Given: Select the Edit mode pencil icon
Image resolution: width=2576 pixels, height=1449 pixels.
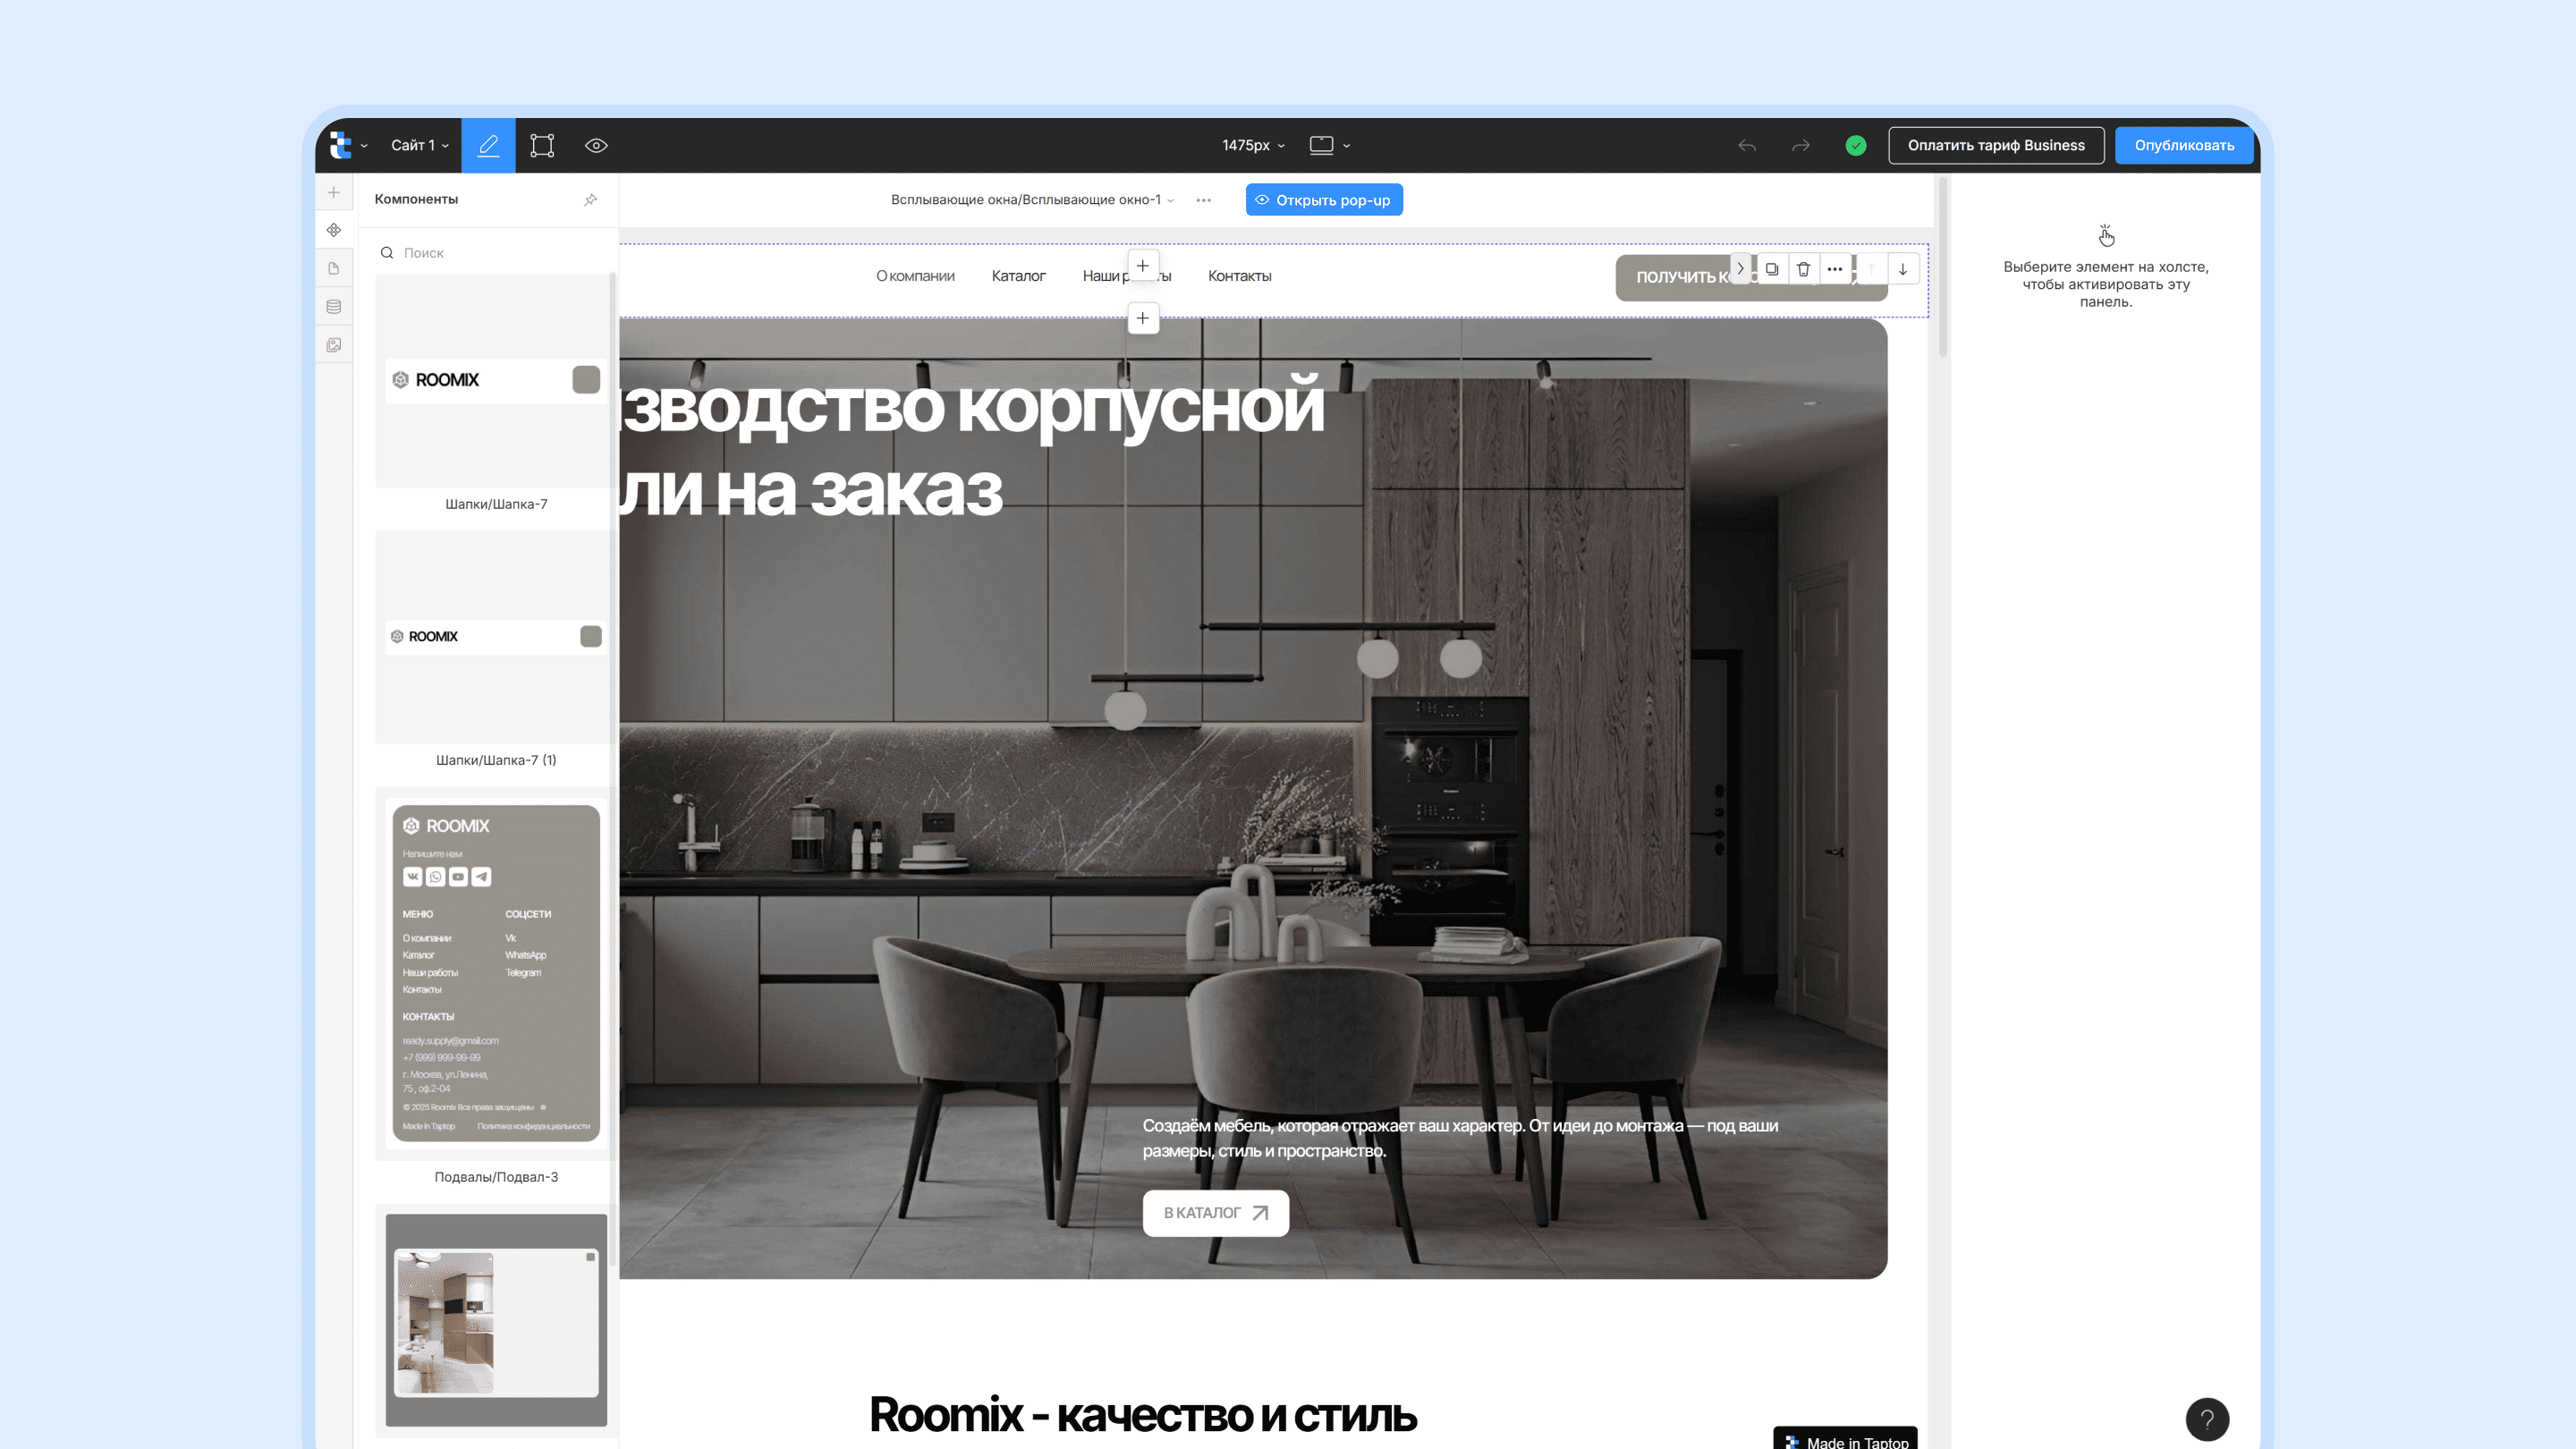Looking at the screenshot, I should (488, 145).
